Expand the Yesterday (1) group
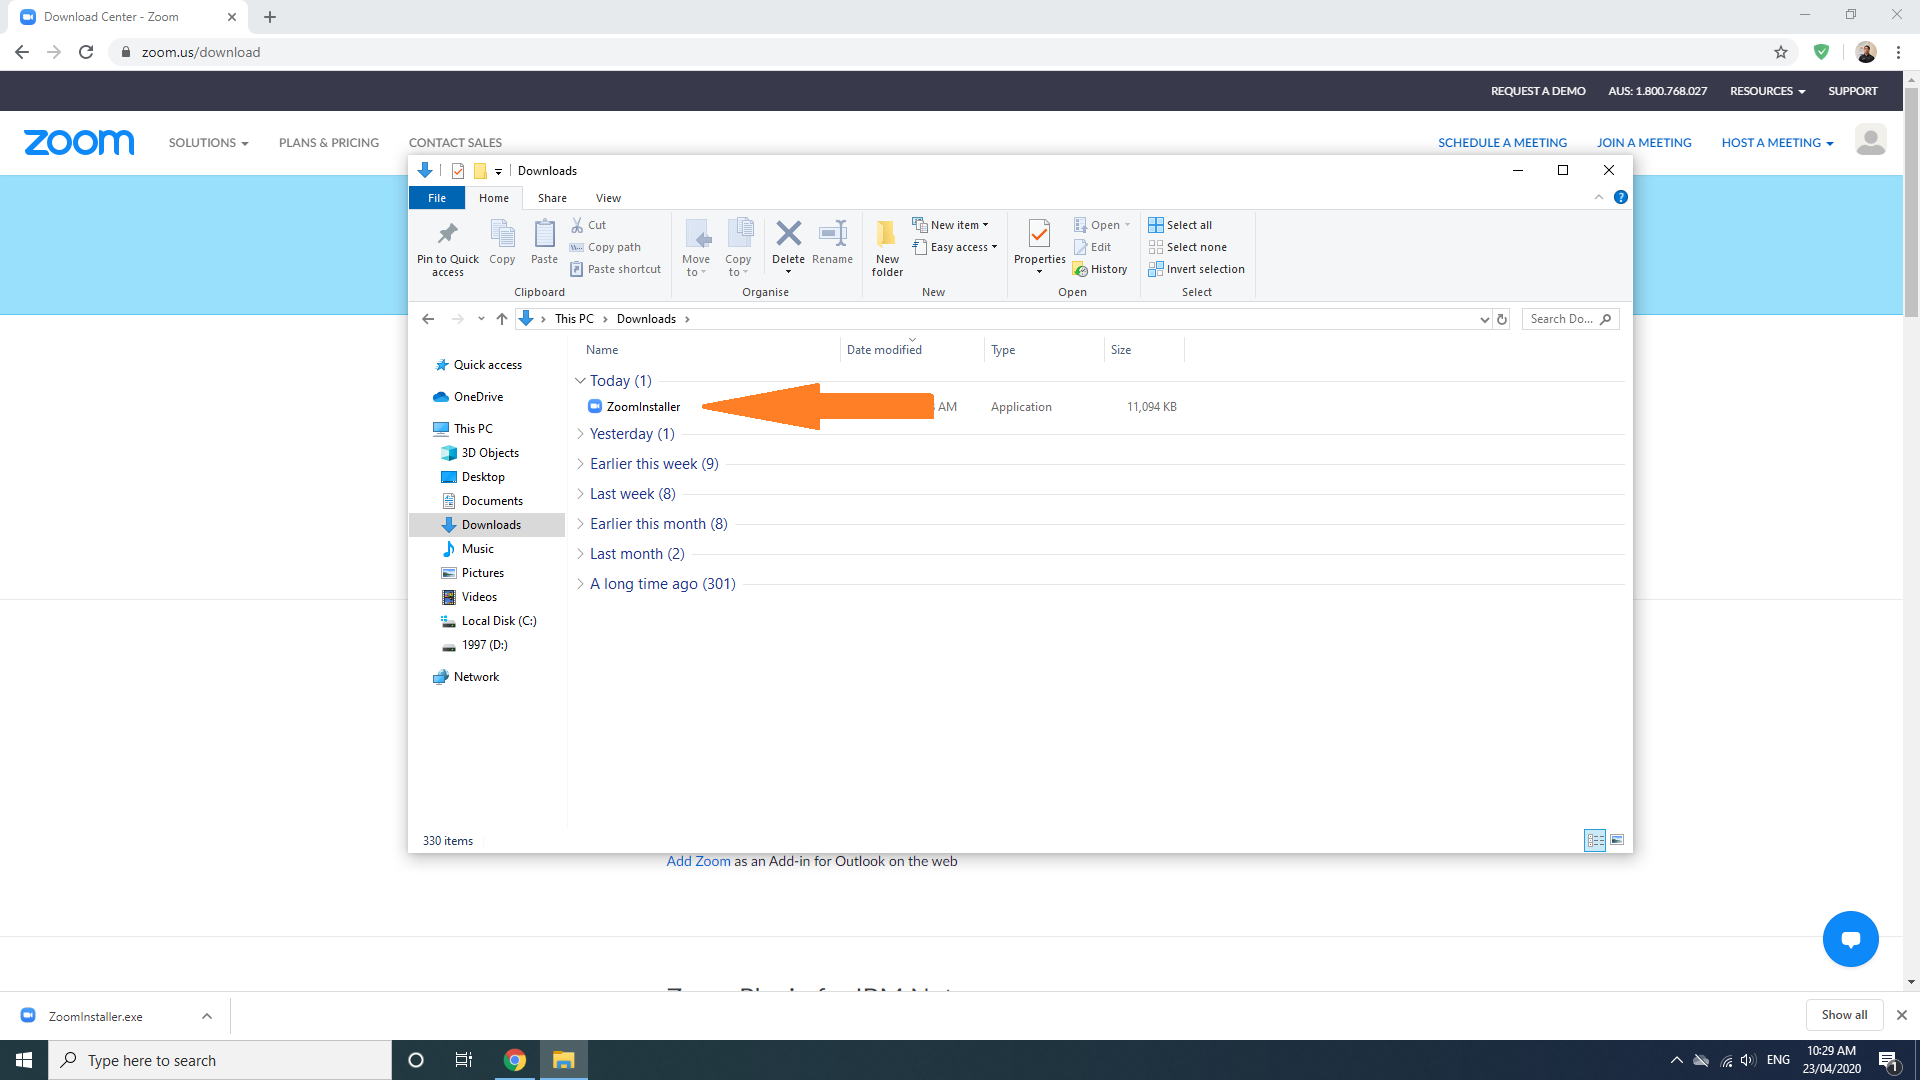 tap(580, 434)
